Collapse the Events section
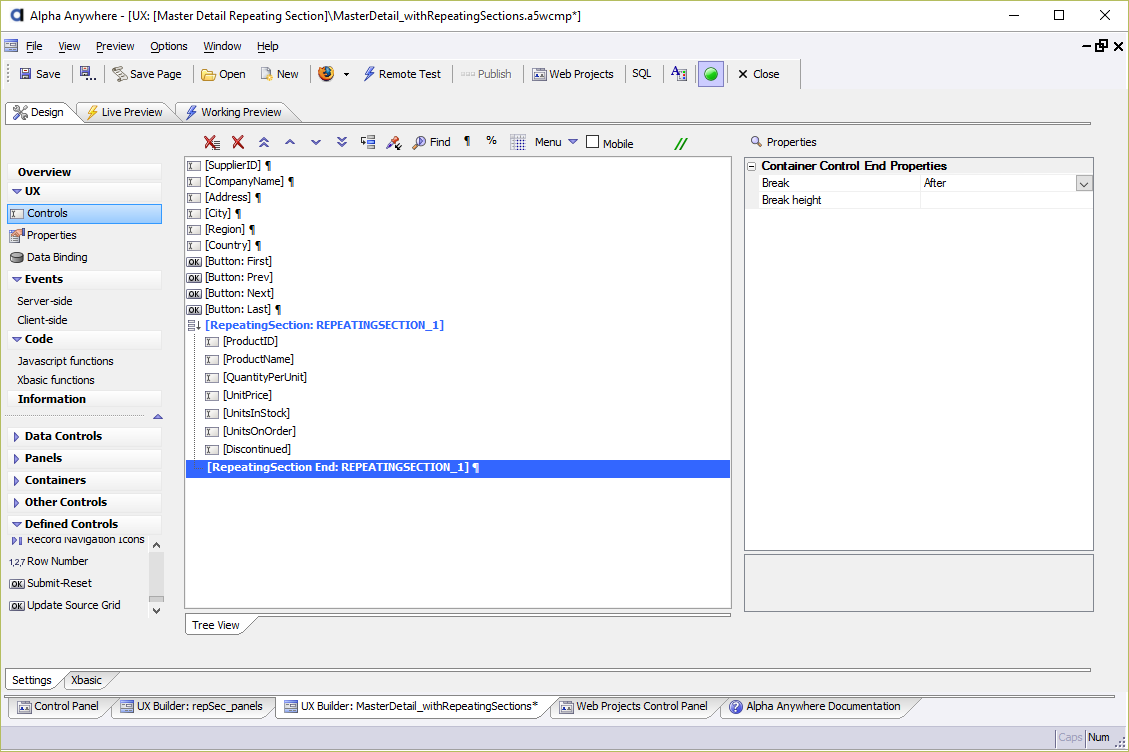The width and height of the screenshot is (1129, 752). click(x=17, y=279)
